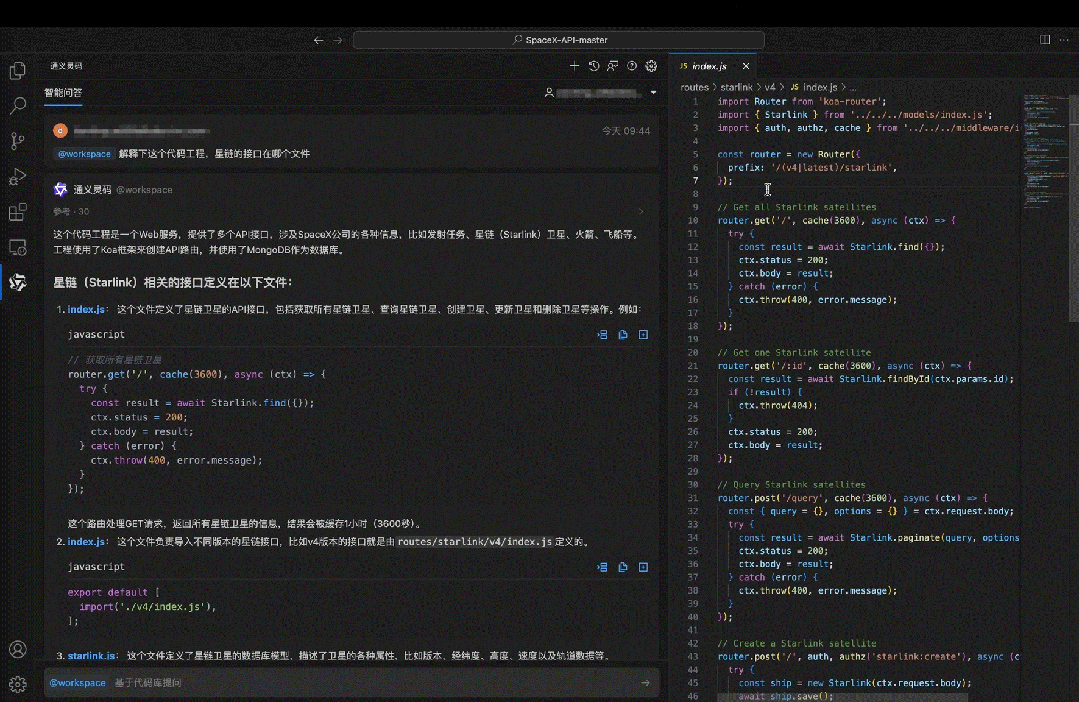Start a new chat with the plus icon
This screenshot has width=1079, height=702.
tap(574, 66)
